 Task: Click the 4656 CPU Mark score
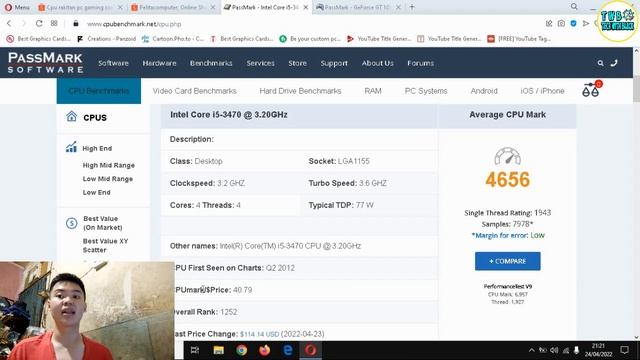(x=507, y=180)
